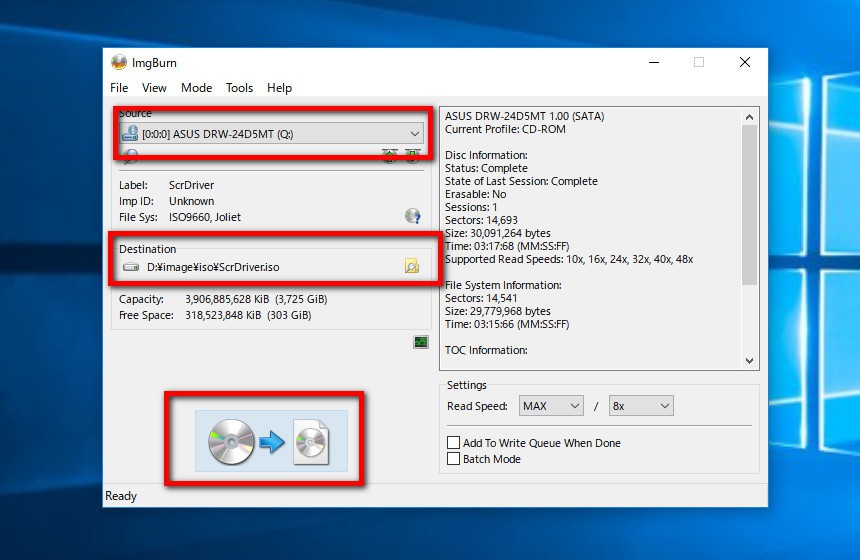
Task: Click the disc info help icon beside File Sys
Action: [412, 216]
